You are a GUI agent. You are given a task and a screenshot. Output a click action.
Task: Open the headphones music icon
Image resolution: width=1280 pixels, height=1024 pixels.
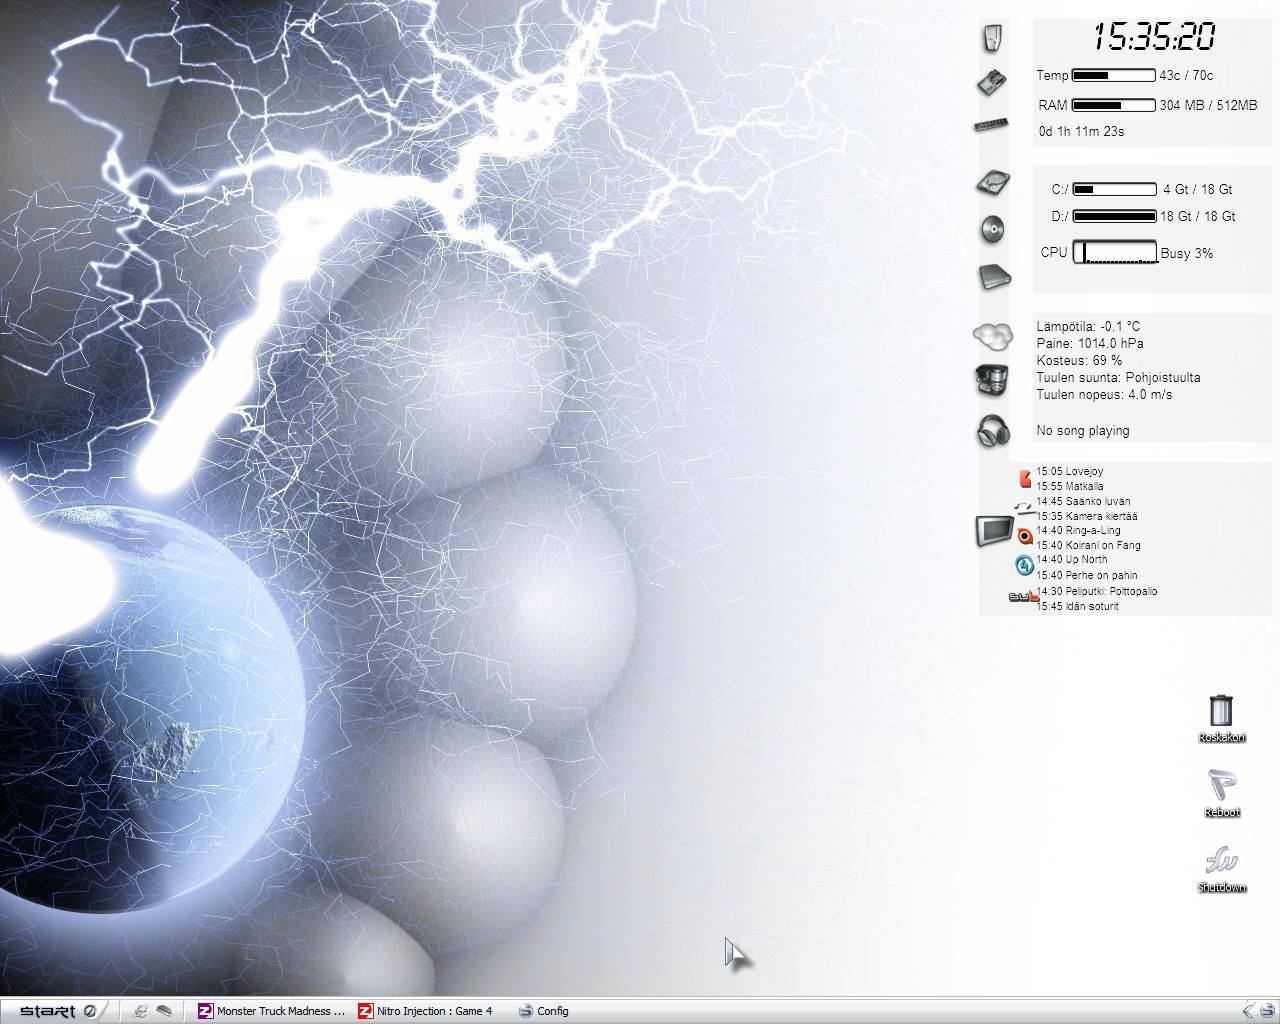click(993, 431)
